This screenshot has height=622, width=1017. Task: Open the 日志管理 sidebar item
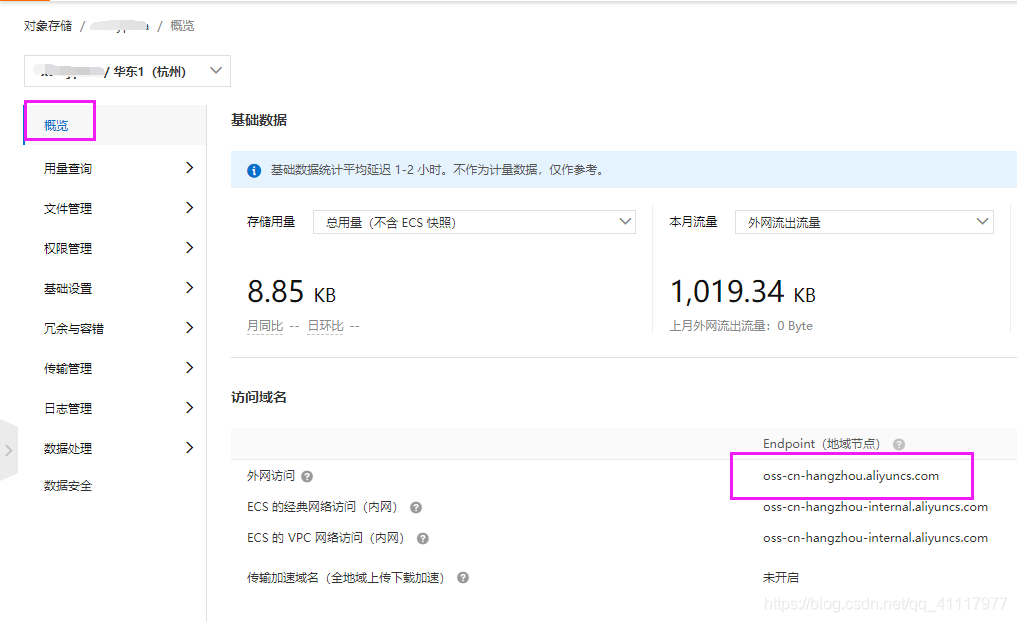tap(67, 409)
